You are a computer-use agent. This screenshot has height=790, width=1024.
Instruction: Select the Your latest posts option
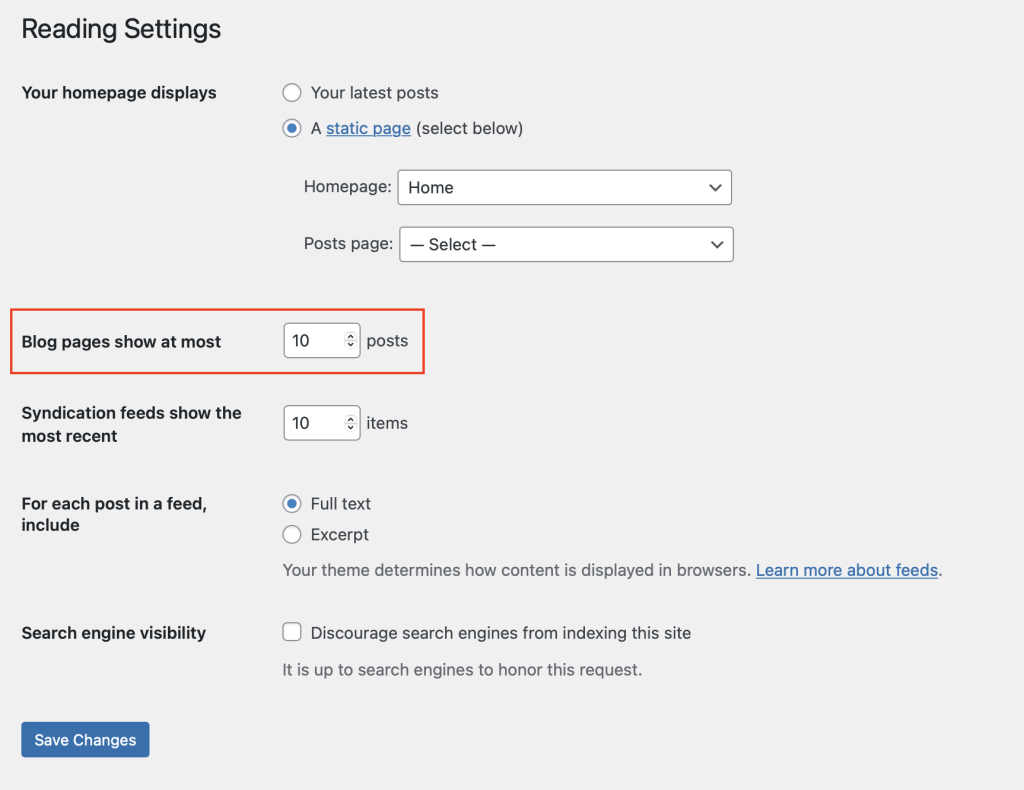coord(291,92)
